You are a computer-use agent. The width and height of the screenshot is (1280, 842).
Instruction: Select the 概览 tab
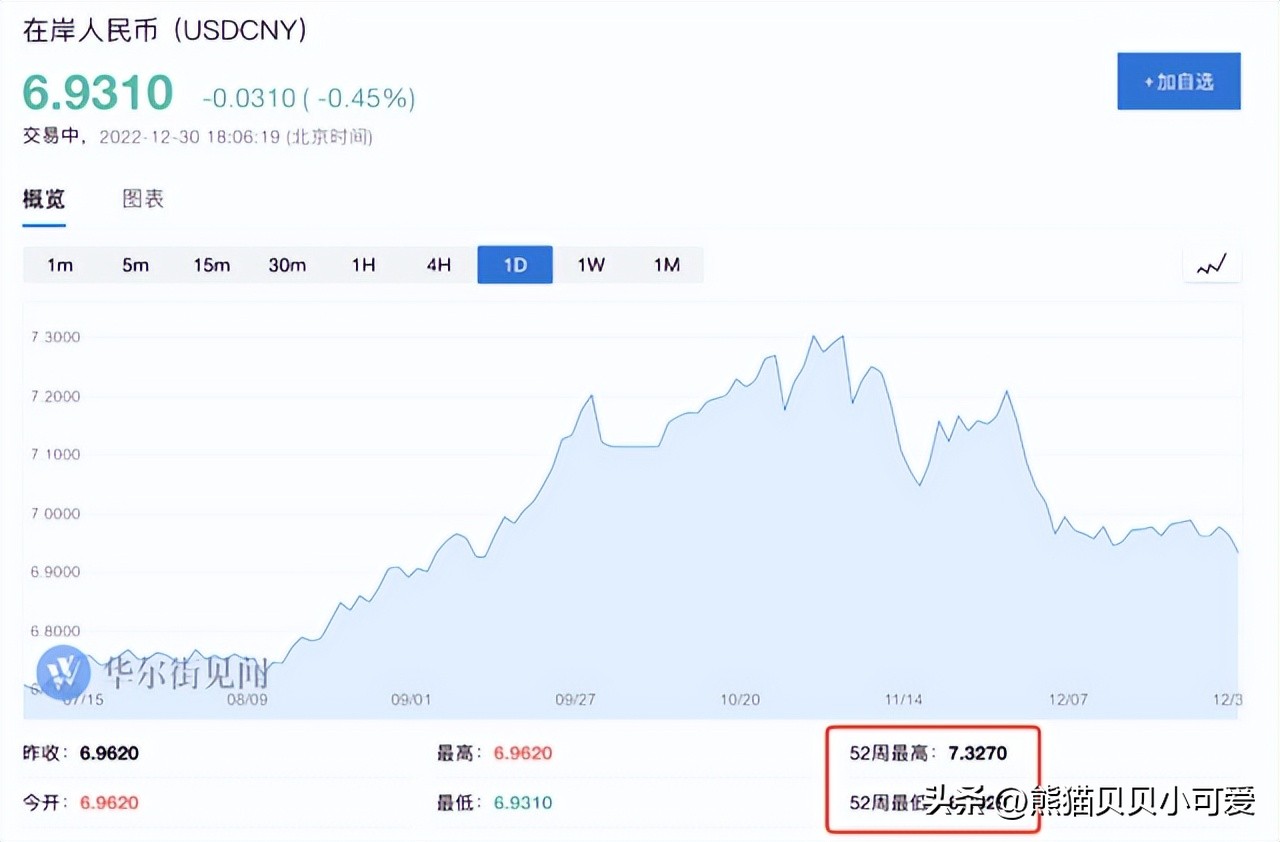click(x=42, y=199)
